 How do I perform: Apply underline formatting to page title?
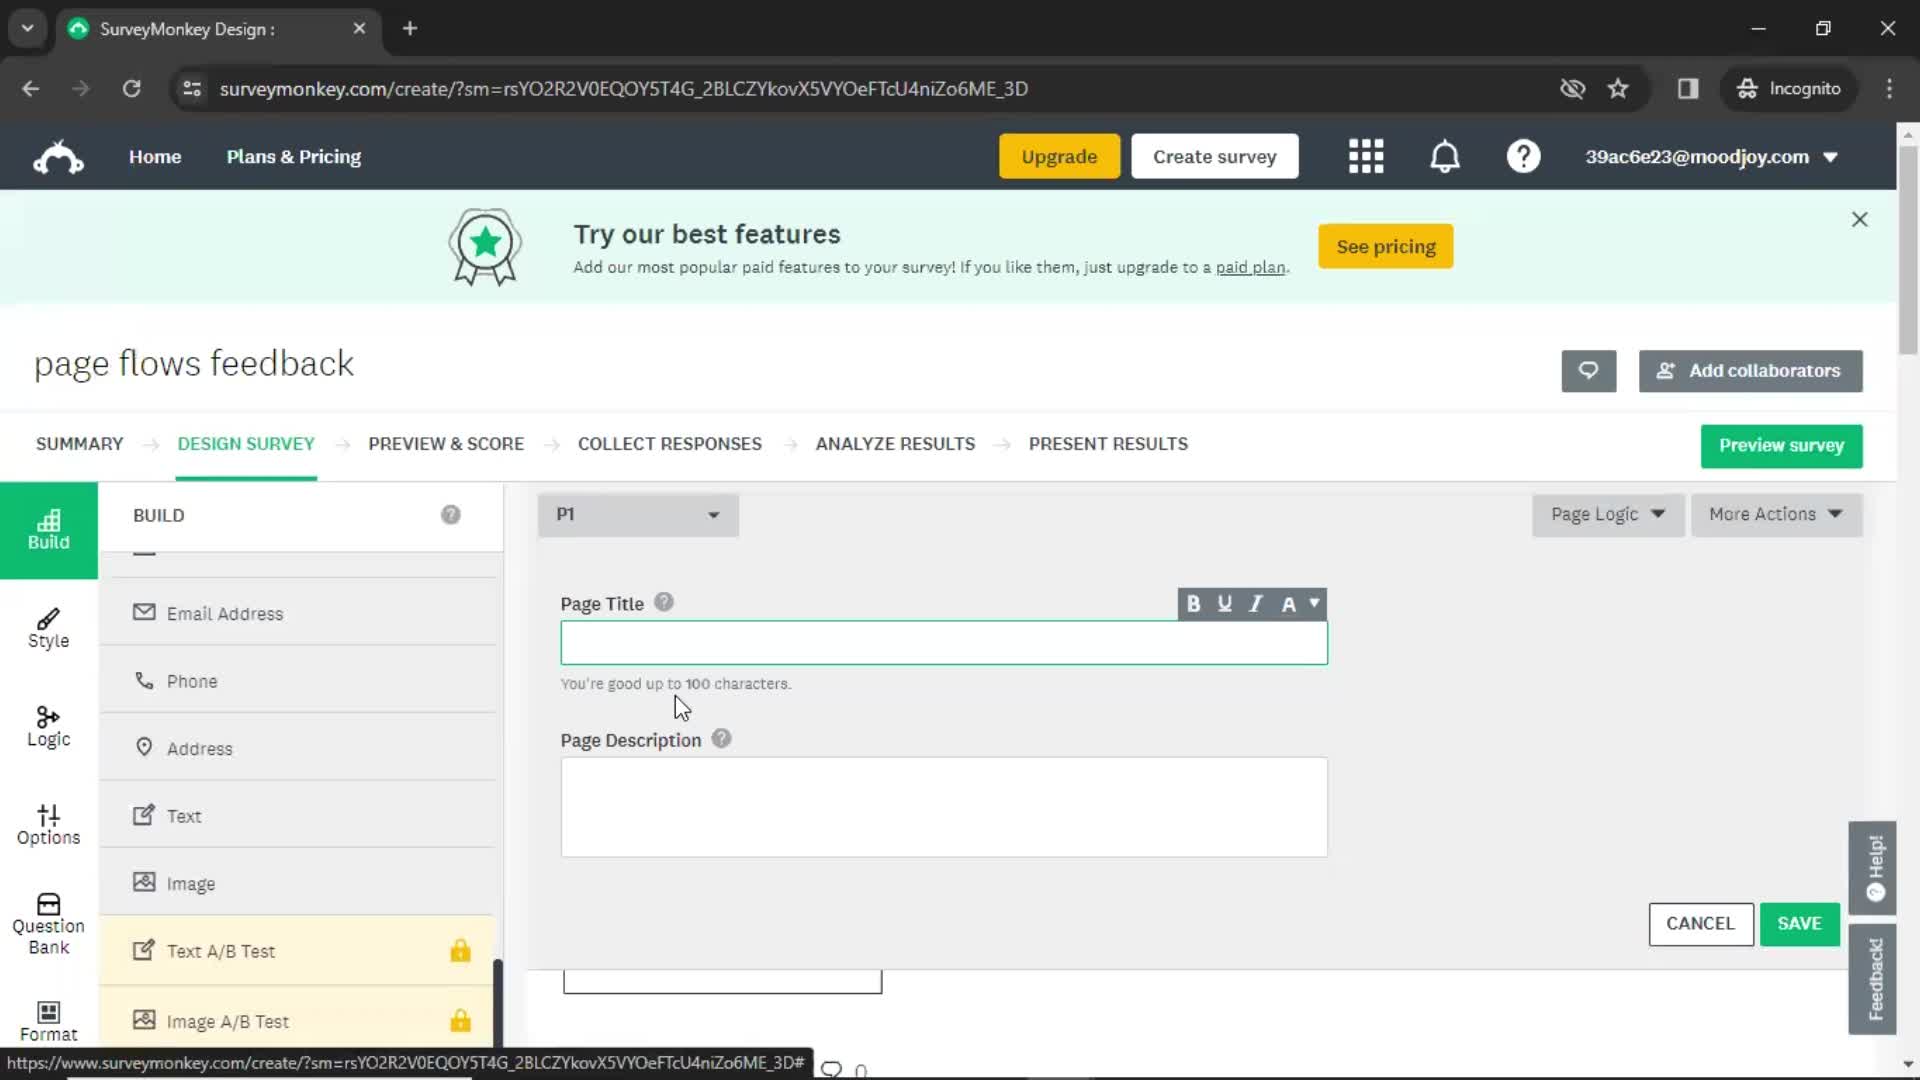[1224, 604]
